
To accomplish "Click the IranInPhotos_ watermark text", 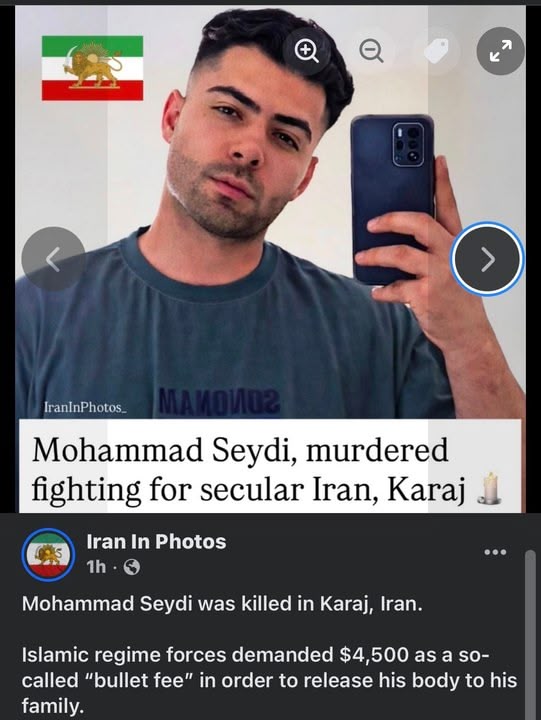I will [85, 407].
